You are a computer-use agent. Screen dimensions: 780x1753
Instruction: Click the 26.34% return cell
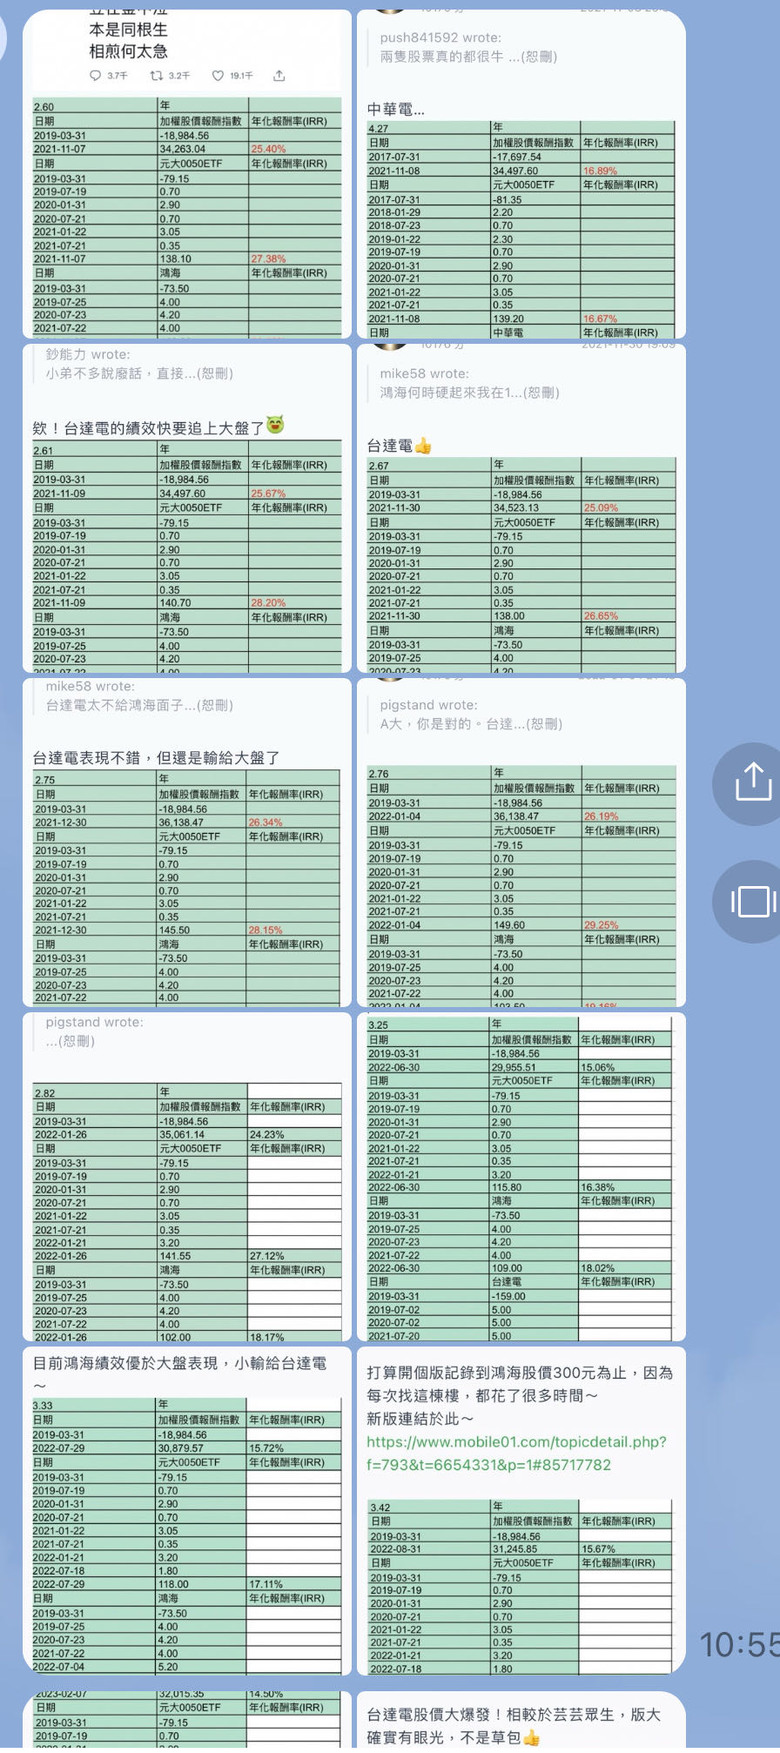point(294,822)
